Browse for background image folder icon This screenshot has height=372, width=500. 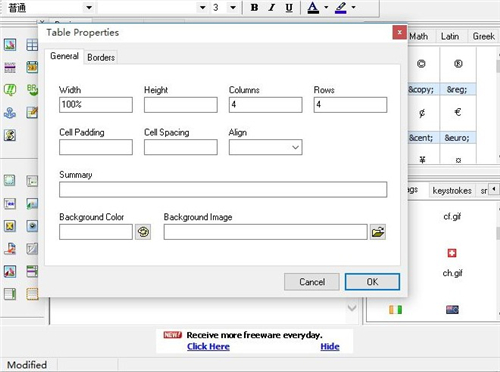(x=378, y=232)
